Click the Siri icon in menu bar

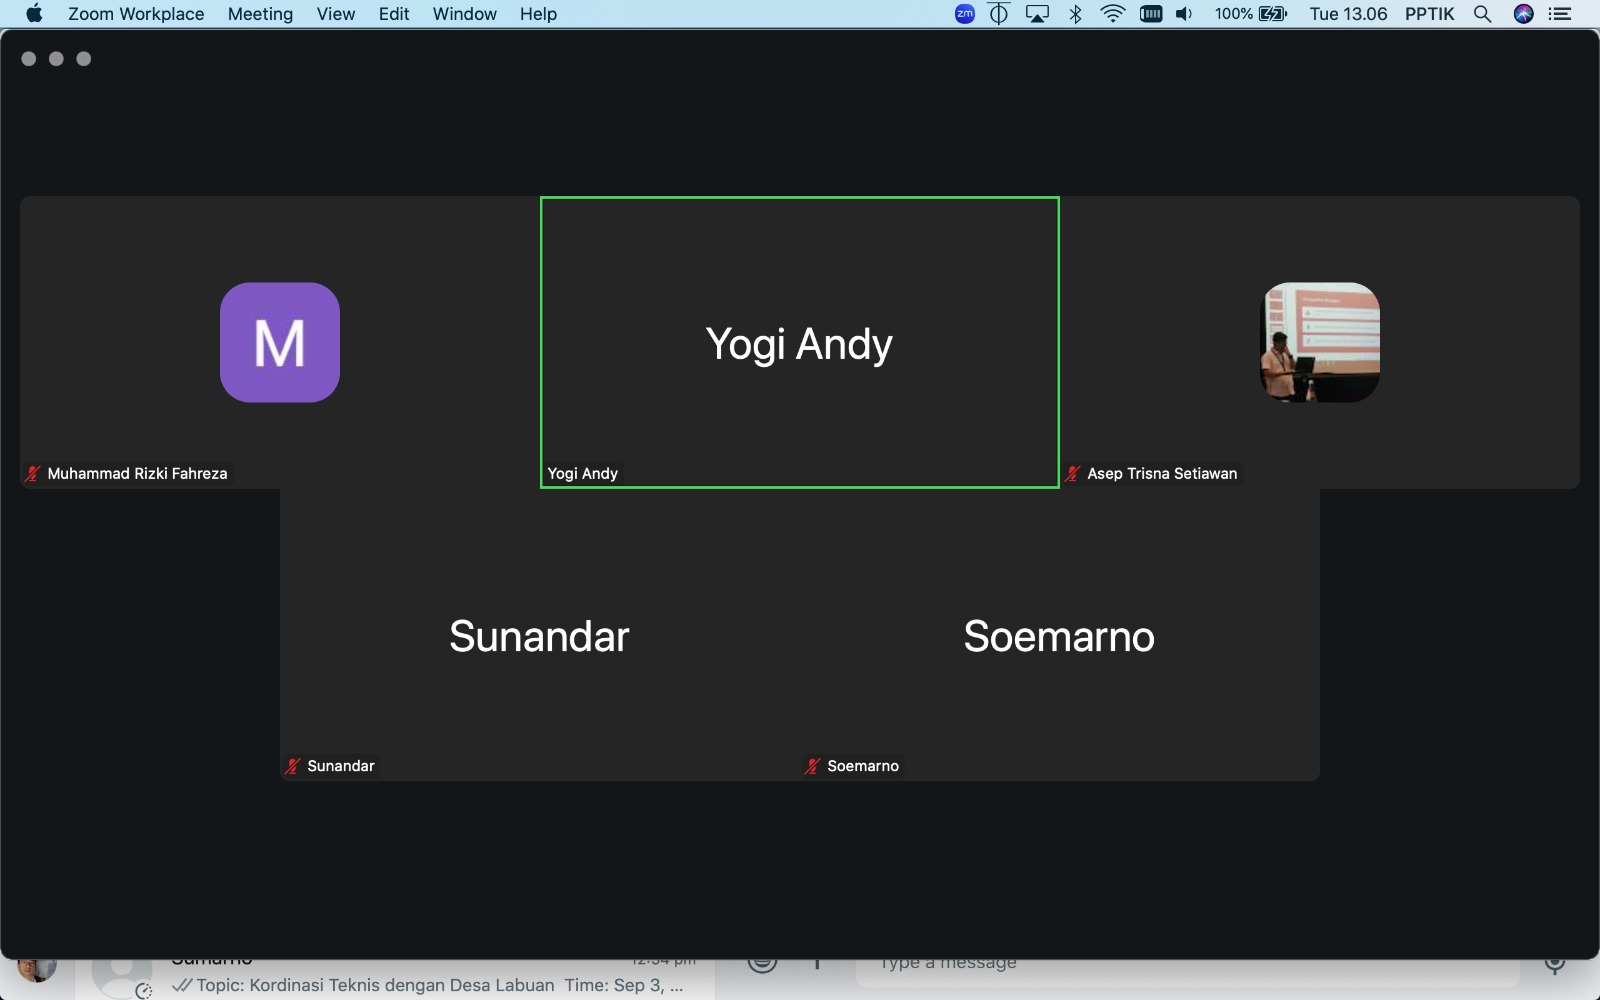click(x=1524, y=14)
